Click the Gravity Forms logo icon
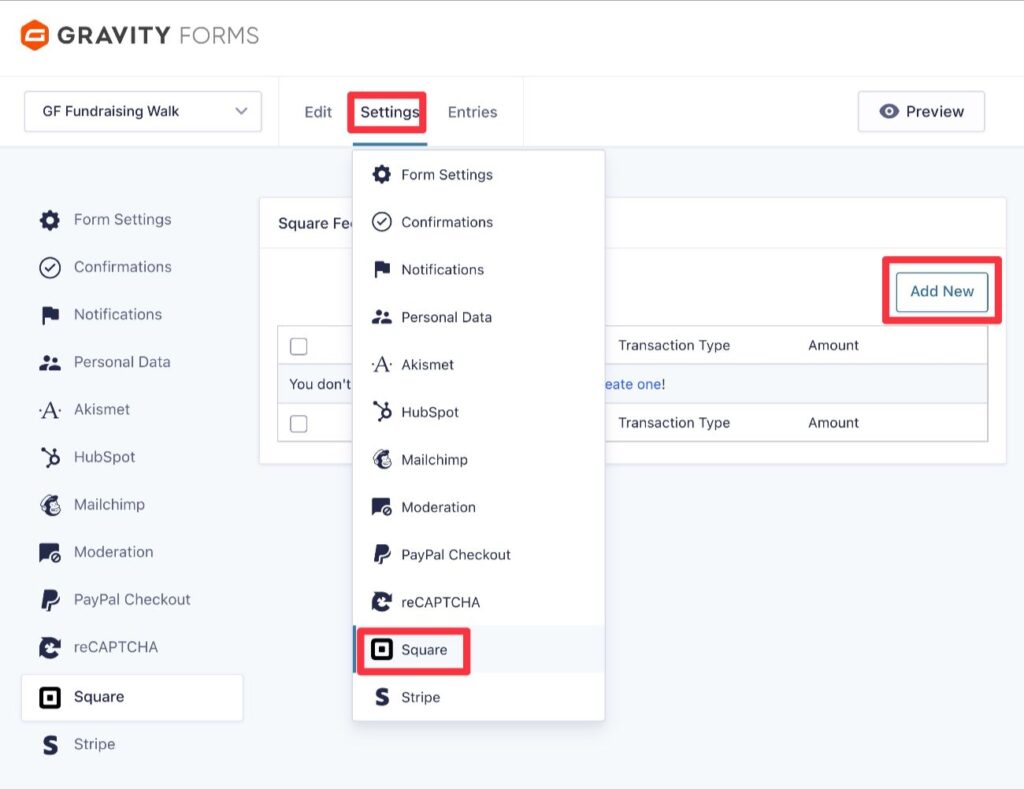 [35, 35]
